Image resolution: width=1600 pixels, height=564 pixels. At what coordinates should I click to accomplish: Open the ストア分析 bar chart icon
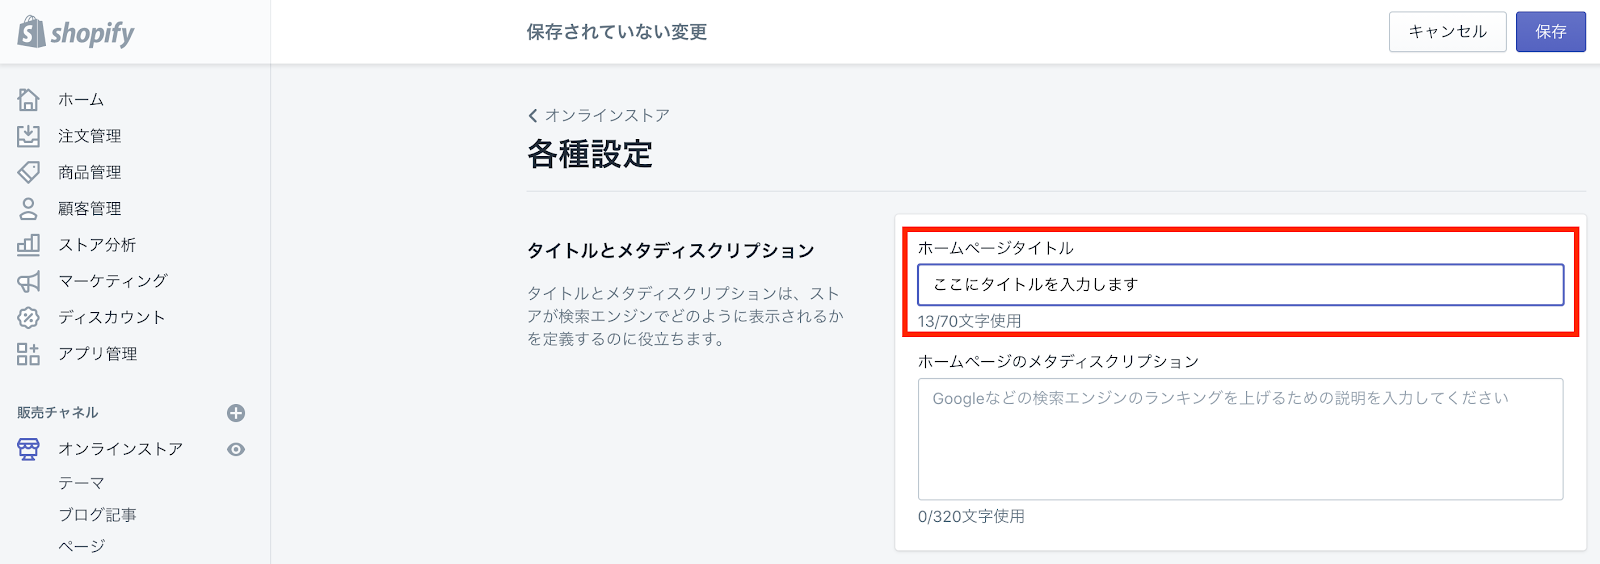(29, 244)
